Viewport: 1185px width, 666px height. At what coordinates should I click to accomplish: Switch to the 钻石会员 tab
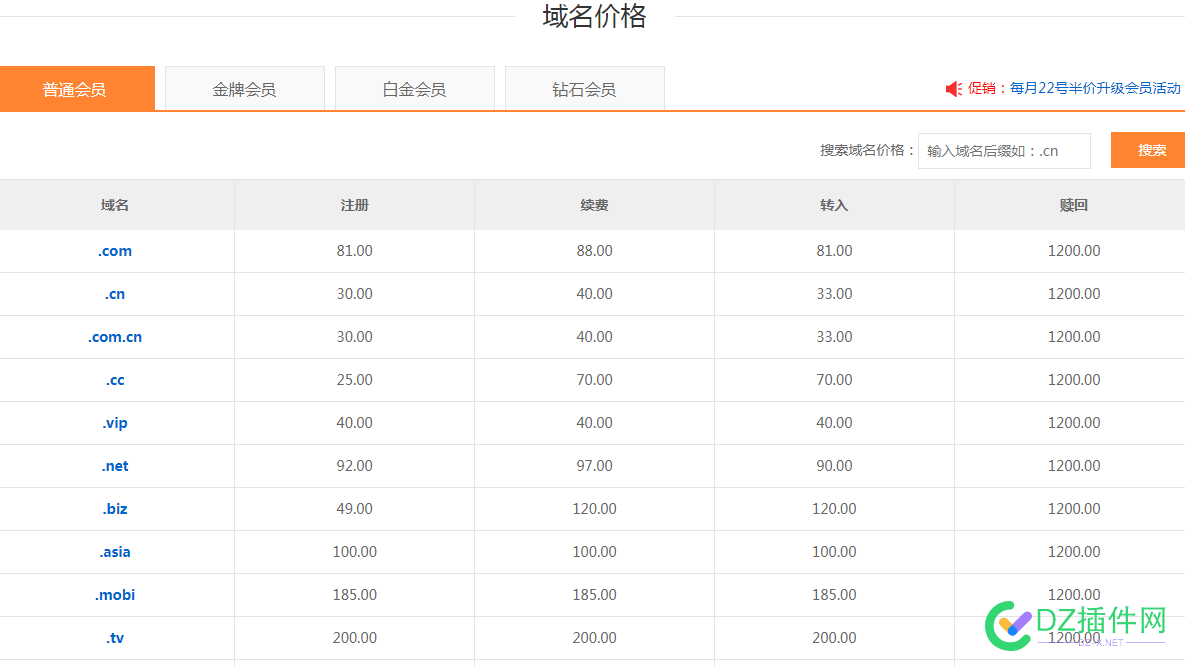point(585,88)
